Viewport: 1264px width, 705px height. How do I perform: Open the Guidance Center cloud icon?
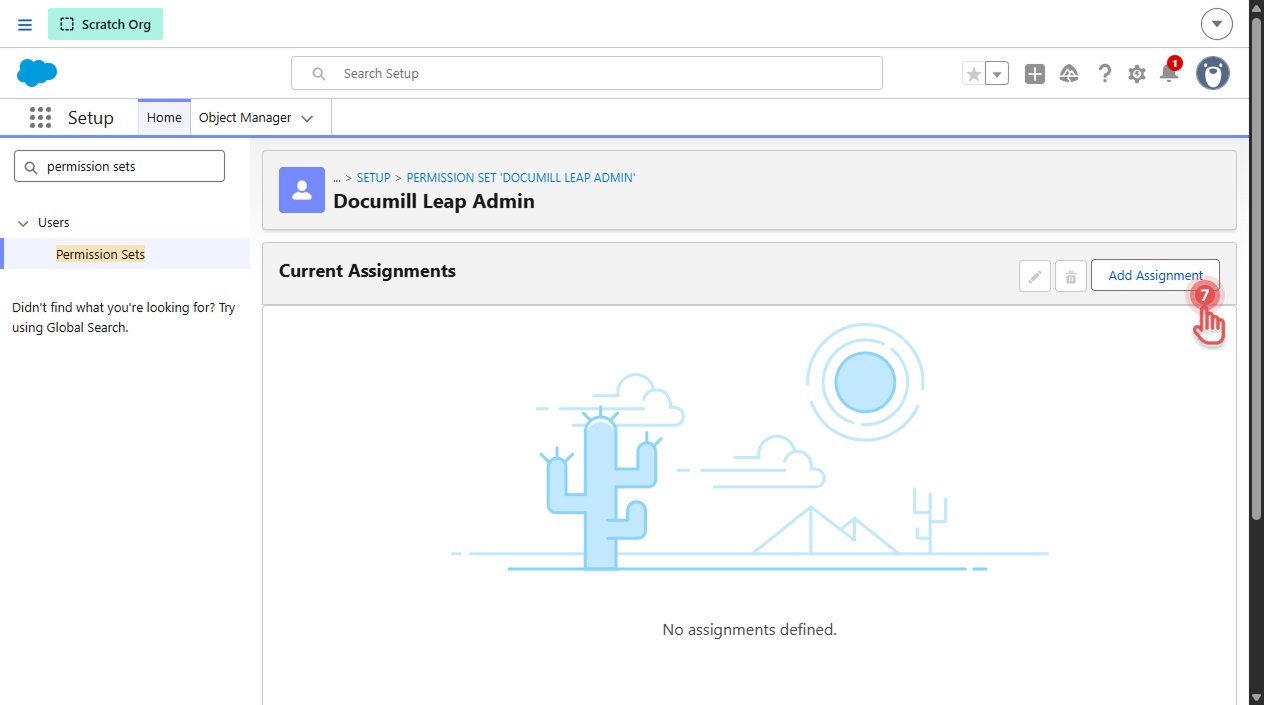(x=1069, y=73)
